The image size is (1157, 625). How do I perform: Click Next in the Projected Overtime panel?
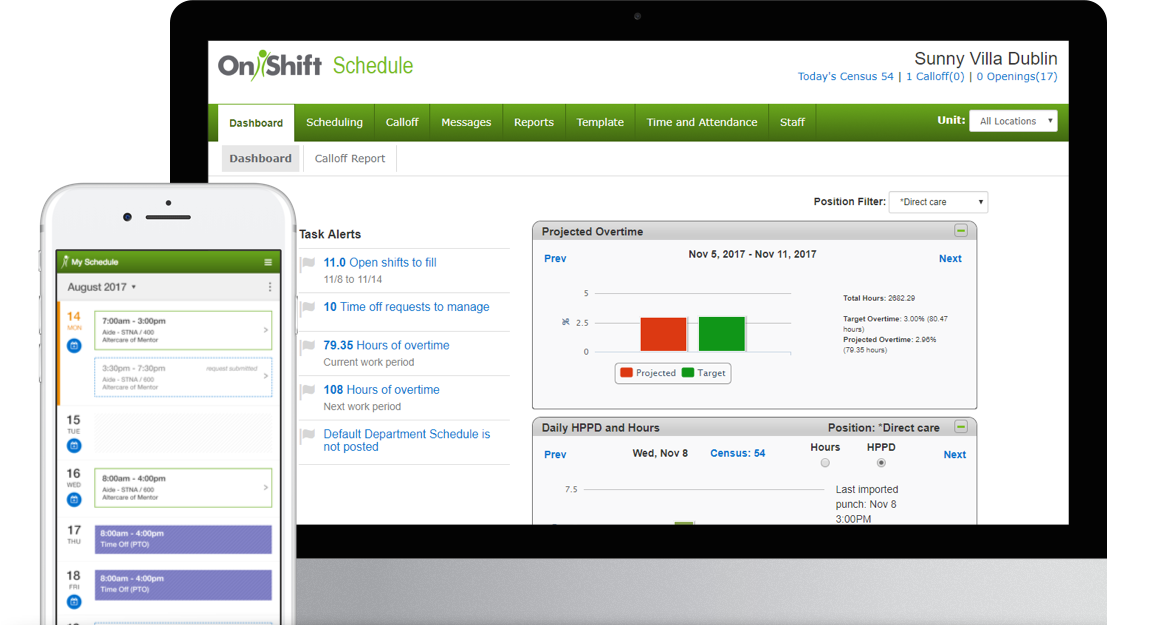click(949, 258)
